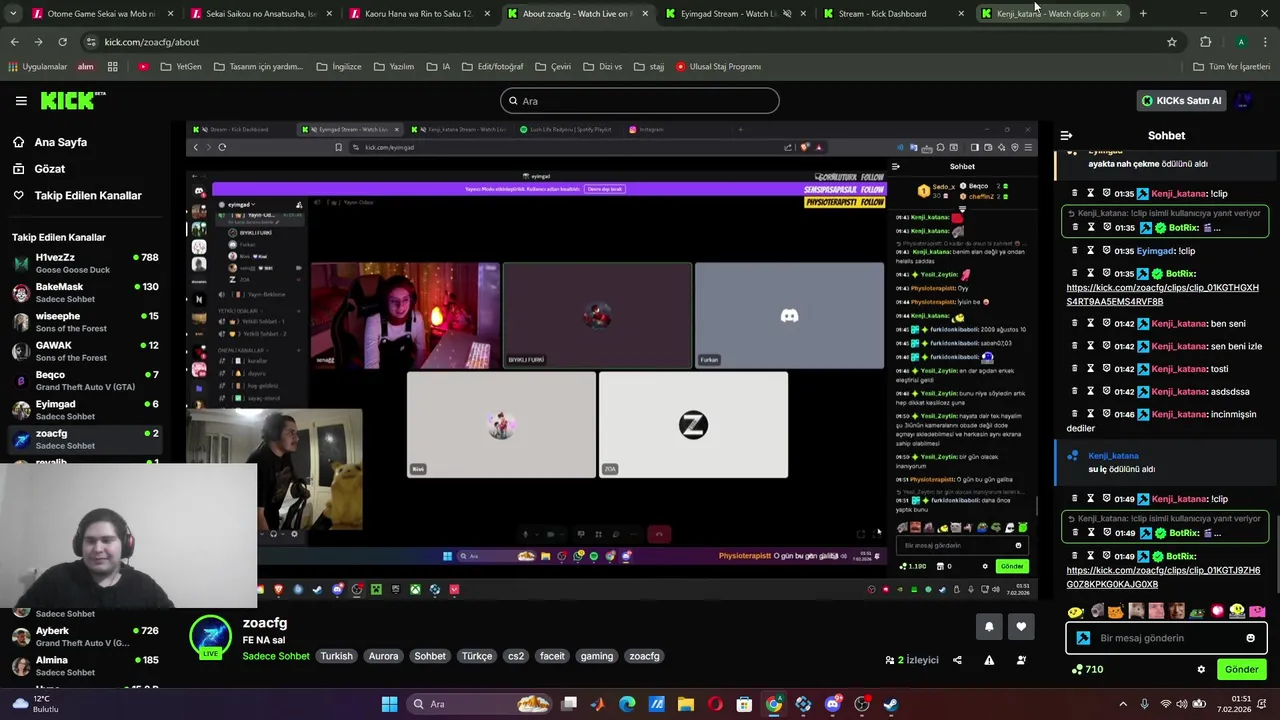Open Chrome extensions puzzle icon
This screenshot has width=1280, height=720.
[1205, 42]
